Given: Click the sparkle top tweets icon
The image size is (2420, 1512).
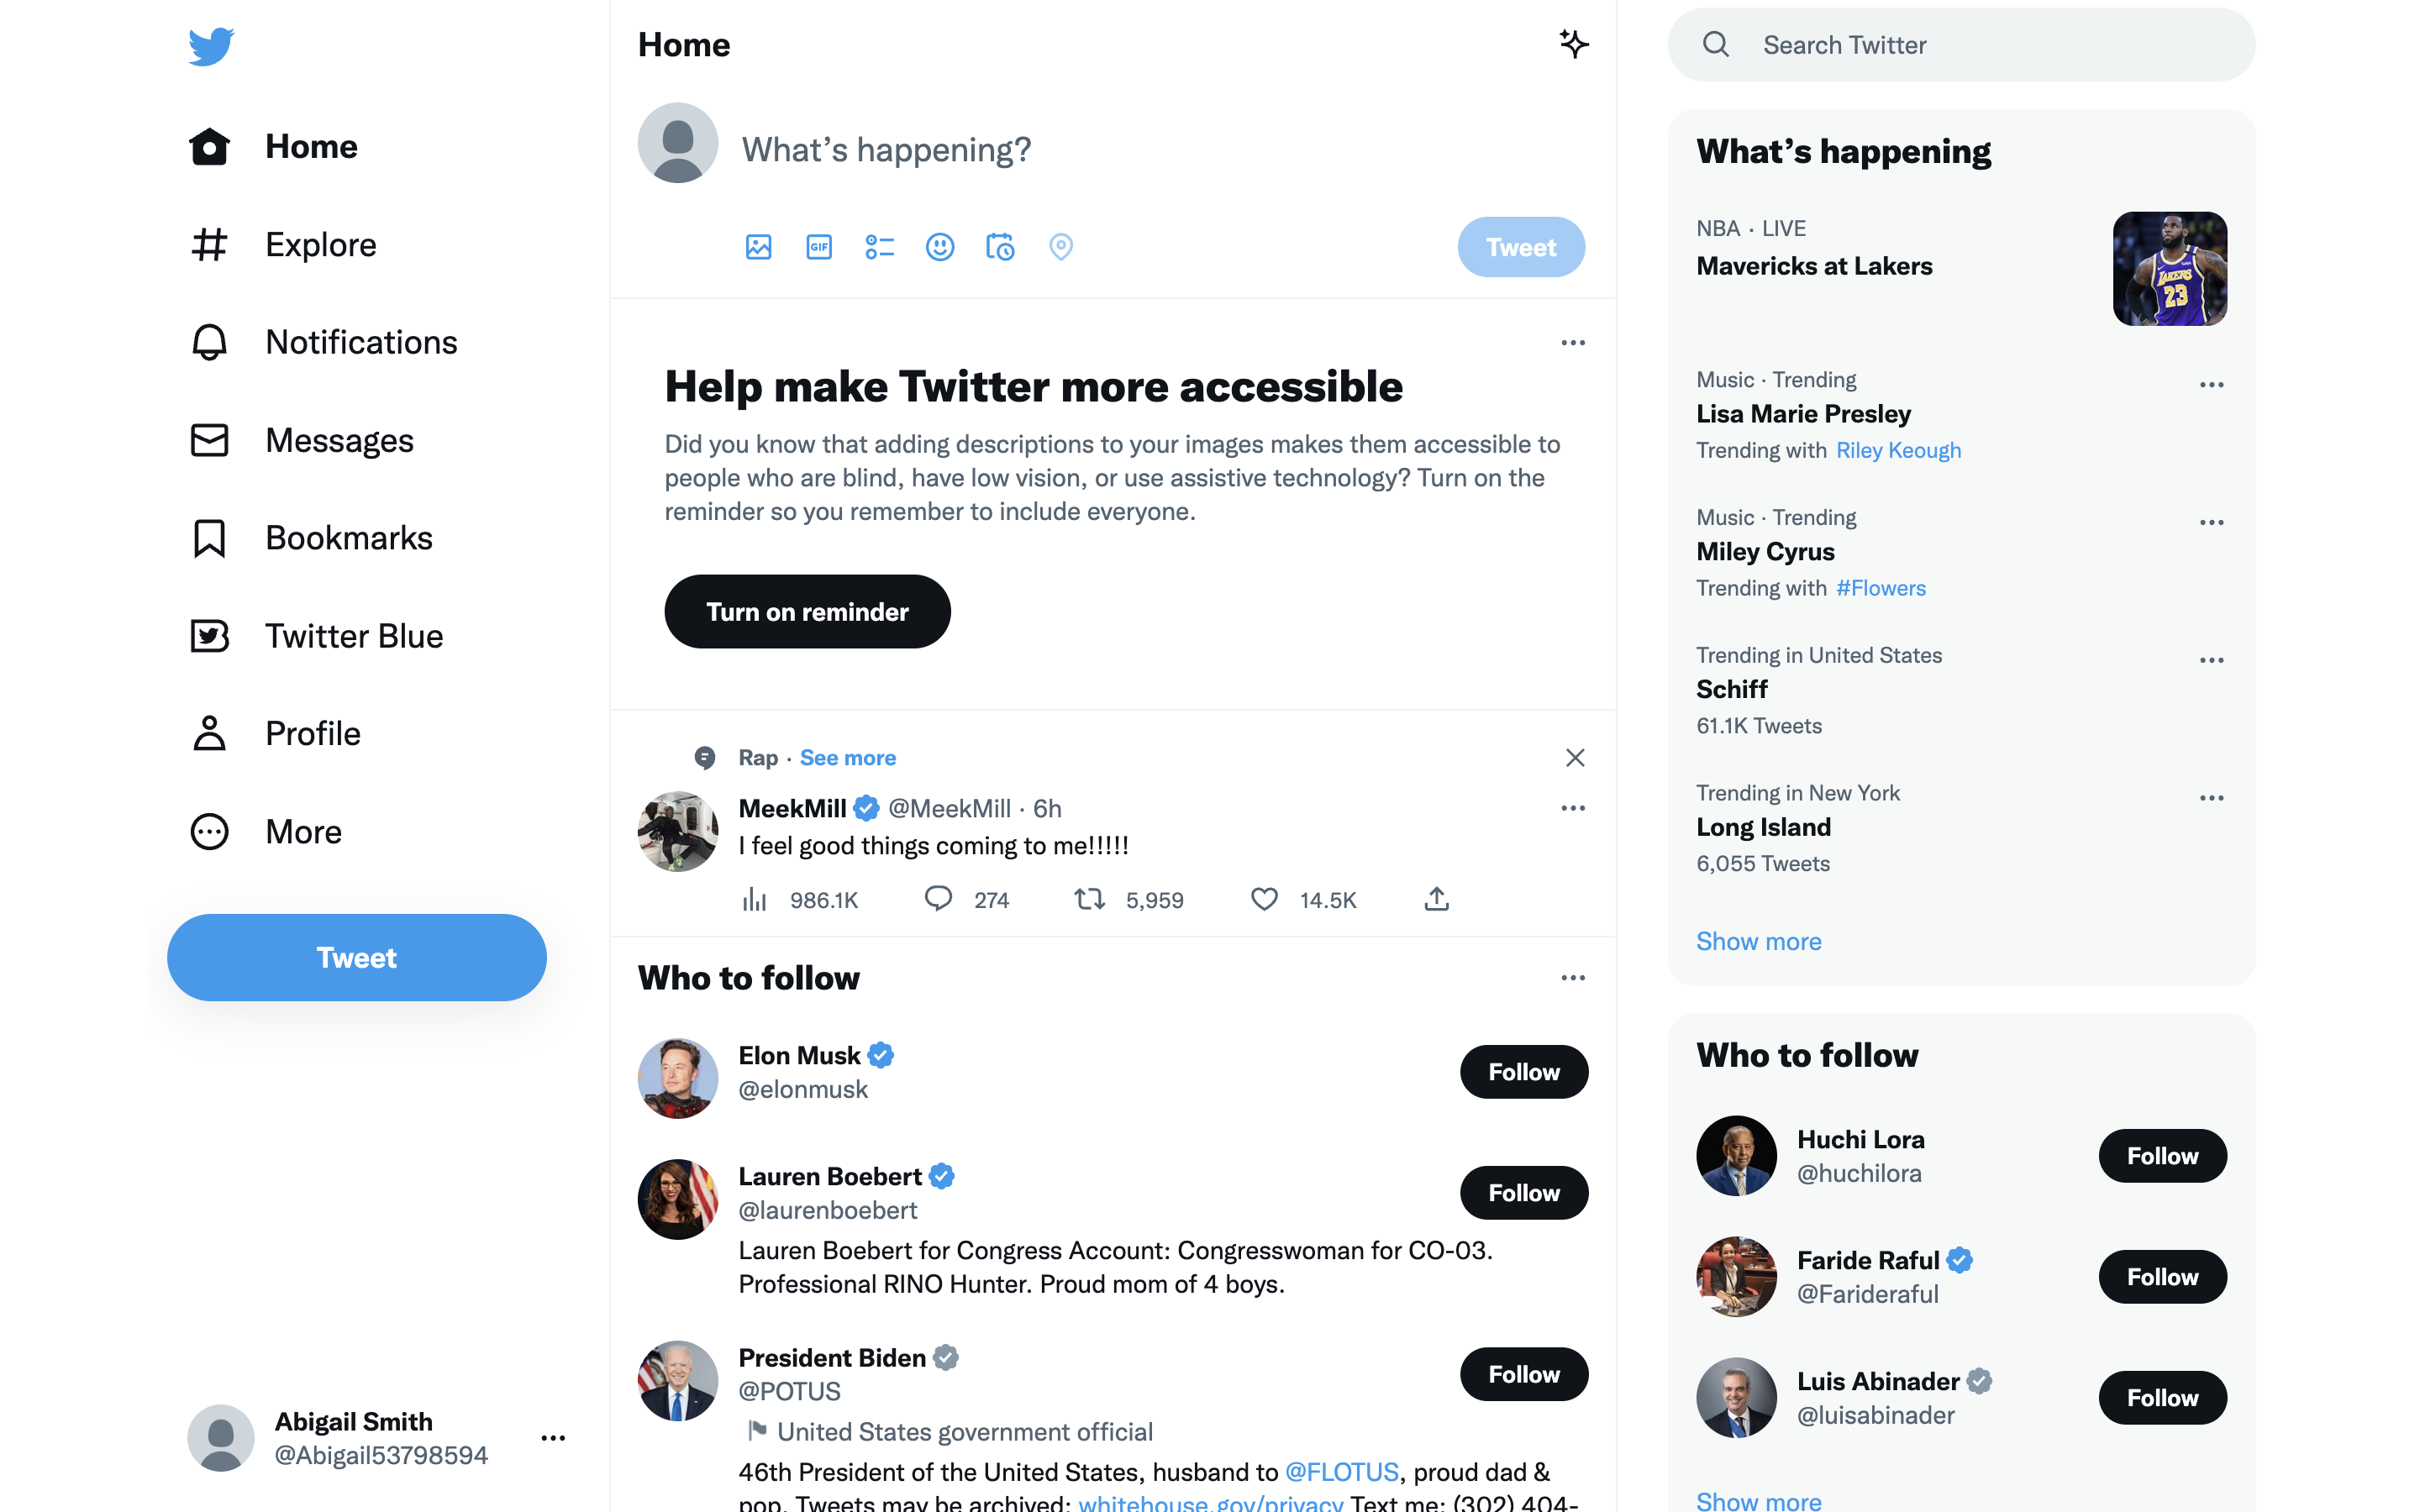Looking at the screenshot, I should coord(1574,44).
